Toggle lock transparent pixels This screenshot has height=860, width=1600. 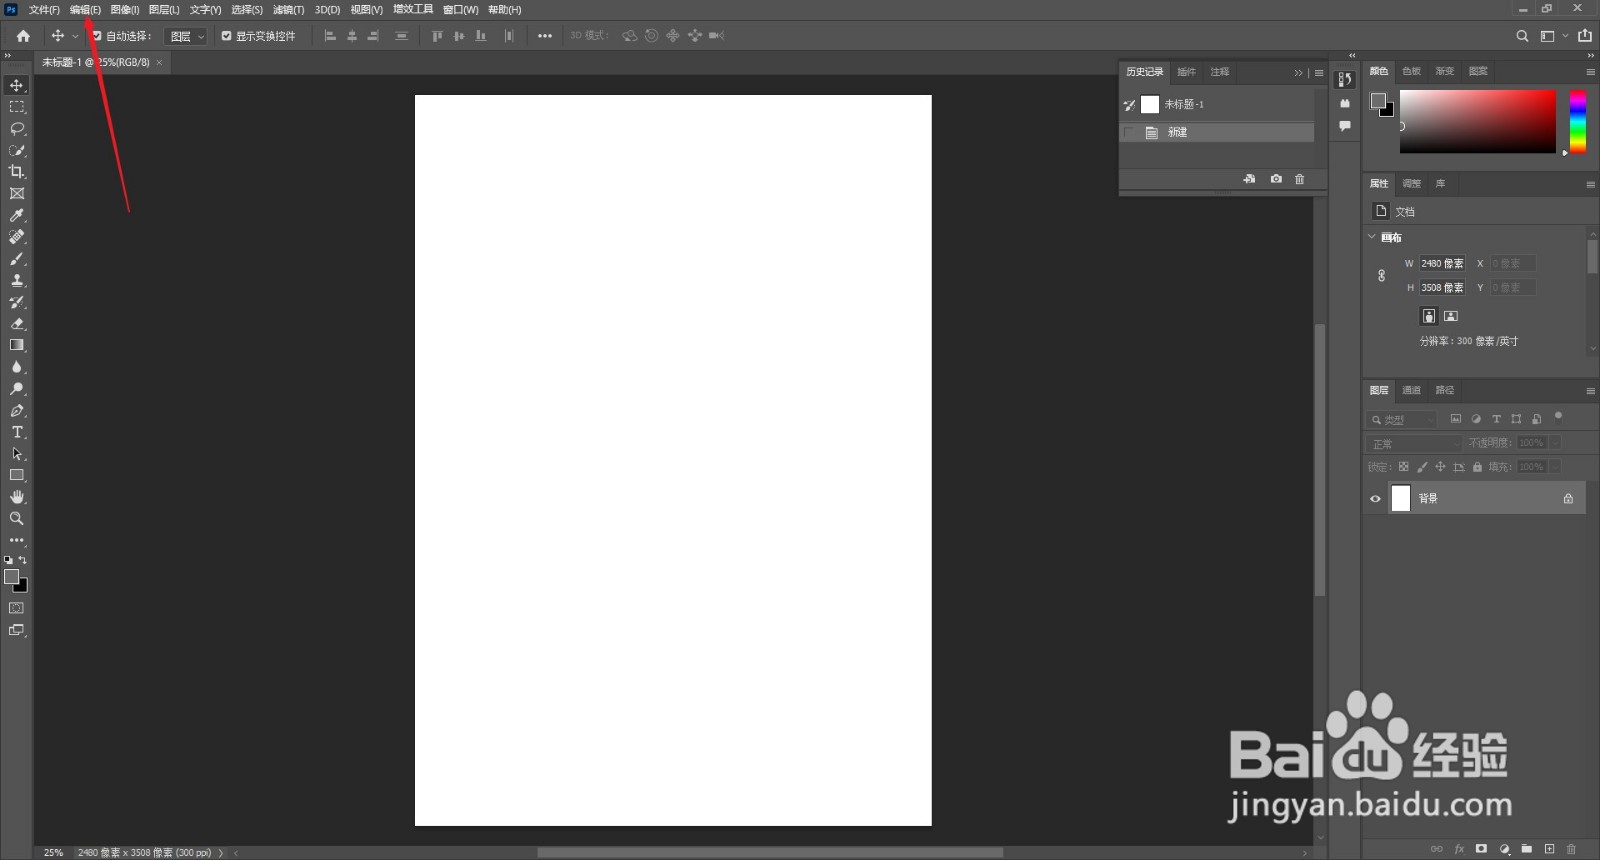1403,467
